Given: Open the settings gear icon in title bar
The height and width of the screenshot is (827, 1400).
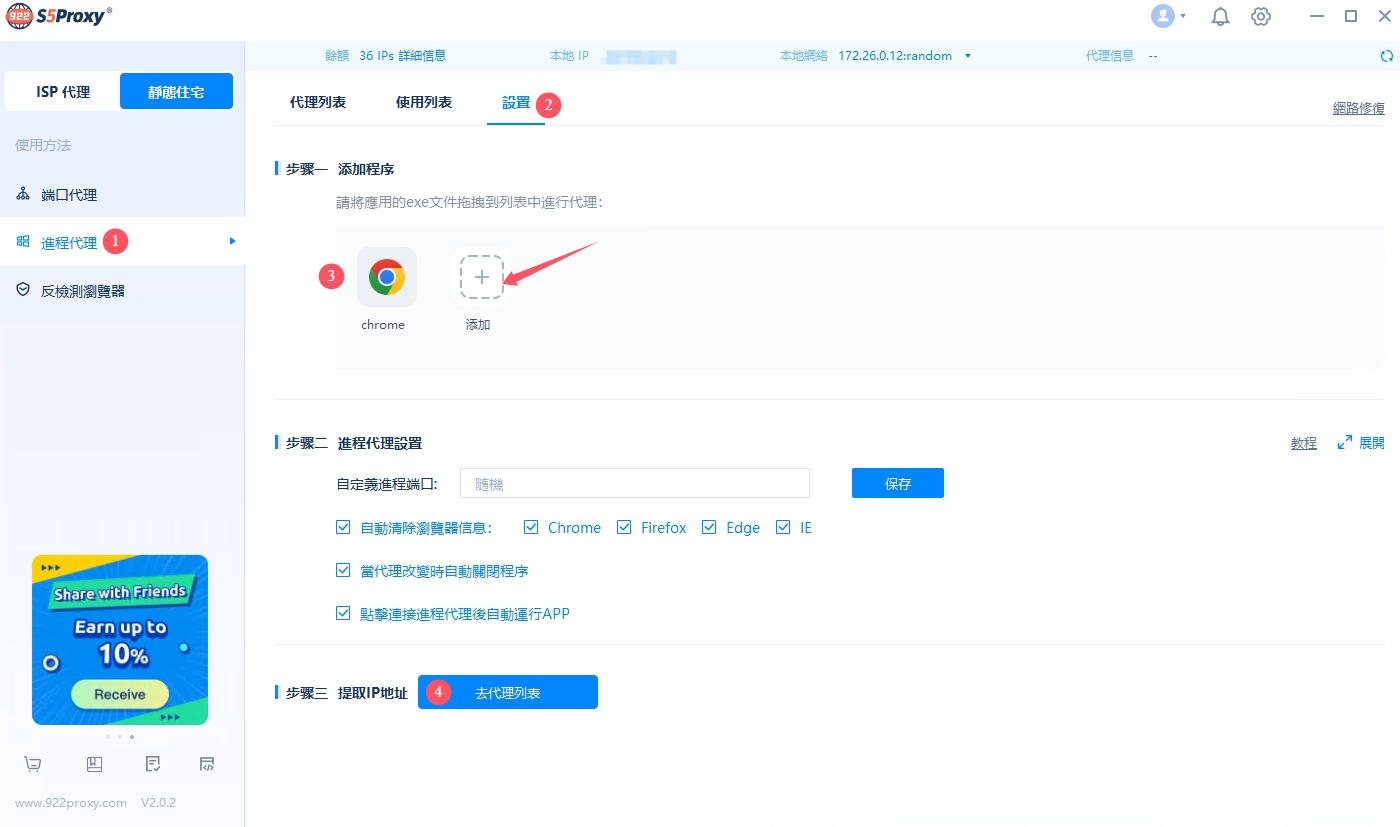Looking at the screenshot, I should 1261,16.
